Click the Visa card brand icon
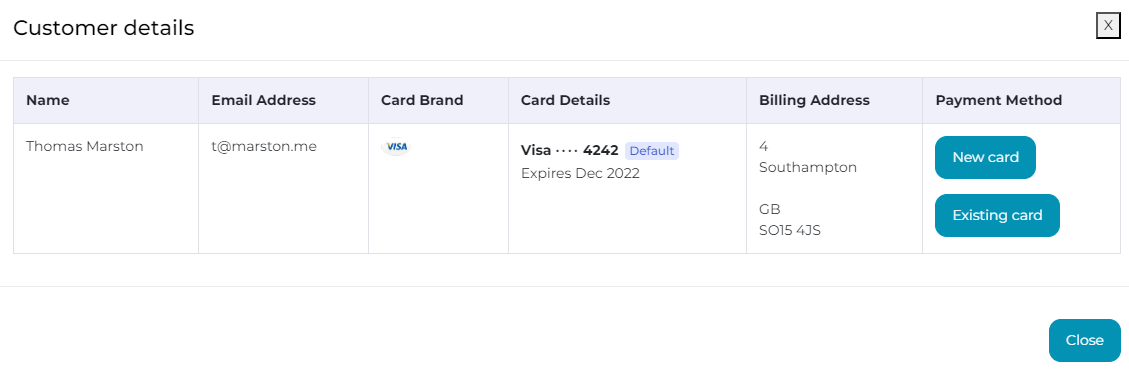Image resolution: width=1129 pixels, height=373 pixels. point(396,146)
